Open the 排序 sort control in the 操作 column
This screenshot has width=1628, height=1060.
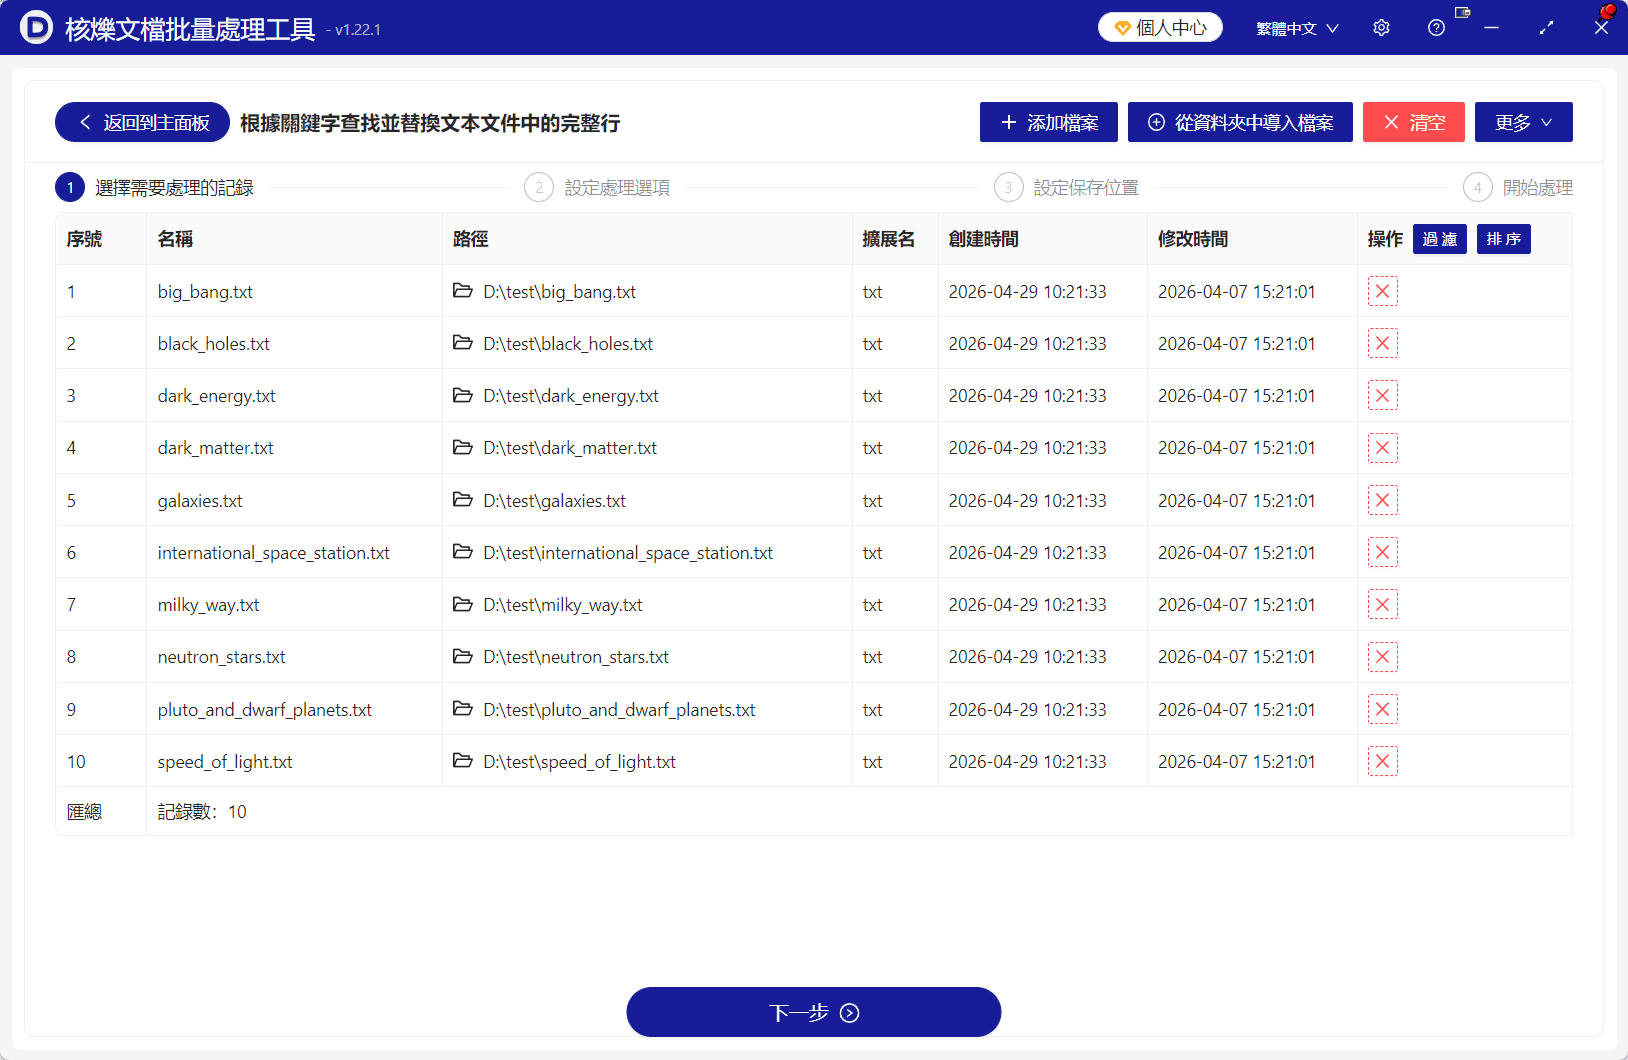click(x=1503, y=239)
